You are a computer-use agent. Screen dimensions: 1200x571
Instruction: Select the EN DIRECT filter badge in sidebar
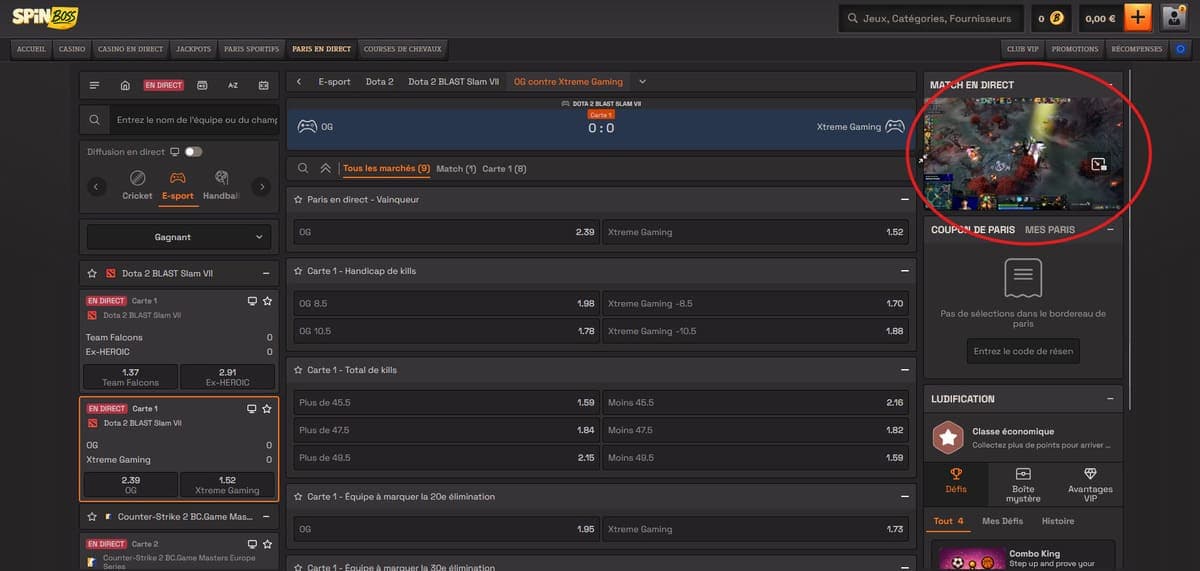[164, 85]
